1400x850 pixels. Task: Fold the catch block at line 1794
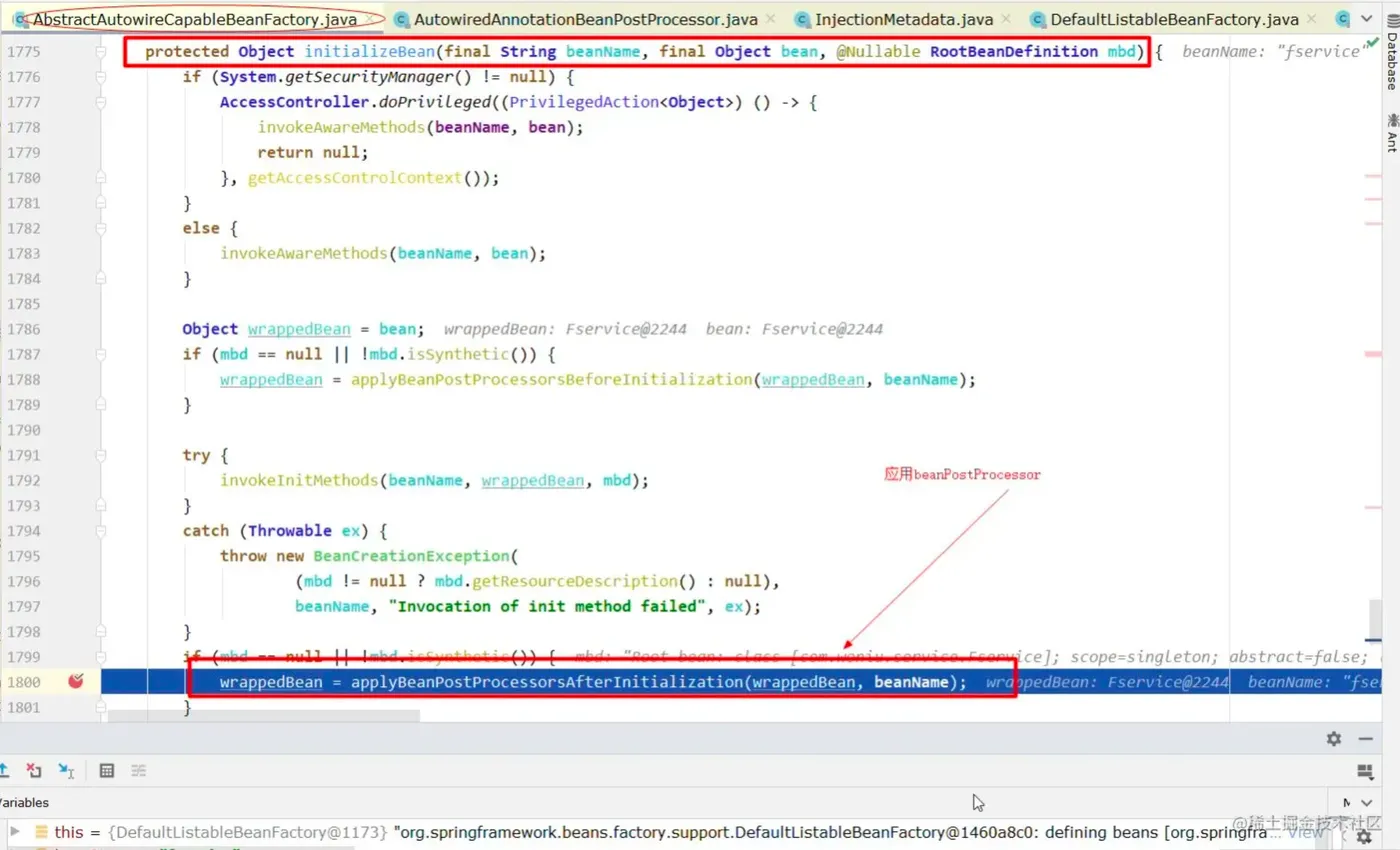[101, 530]
